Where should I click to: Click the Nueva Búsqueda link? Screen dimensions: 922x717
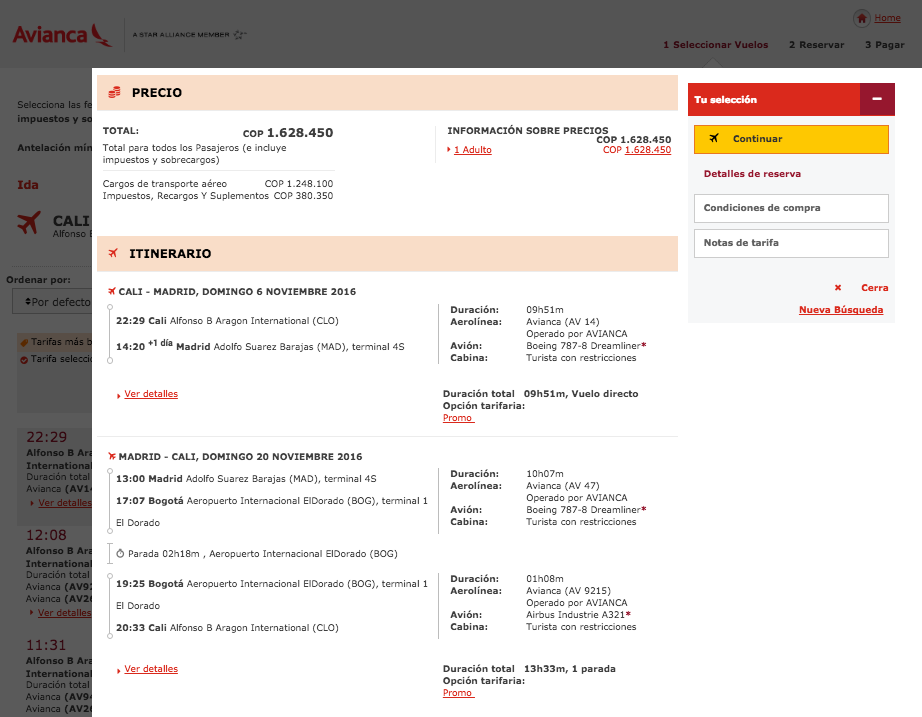(840, 310)
